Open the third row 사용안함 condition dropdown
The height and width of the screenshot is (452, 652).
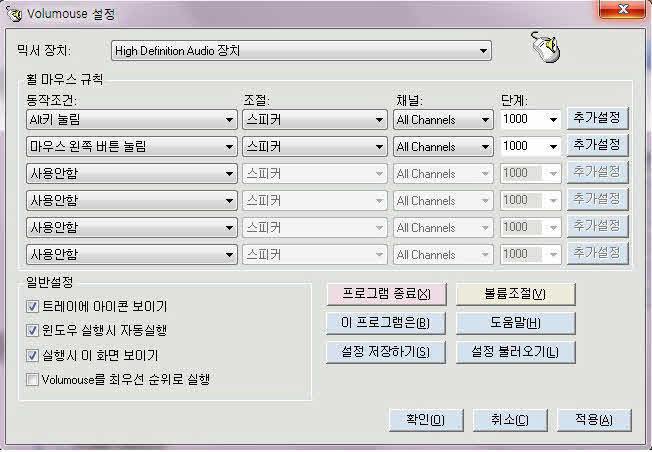pos(132,173)
